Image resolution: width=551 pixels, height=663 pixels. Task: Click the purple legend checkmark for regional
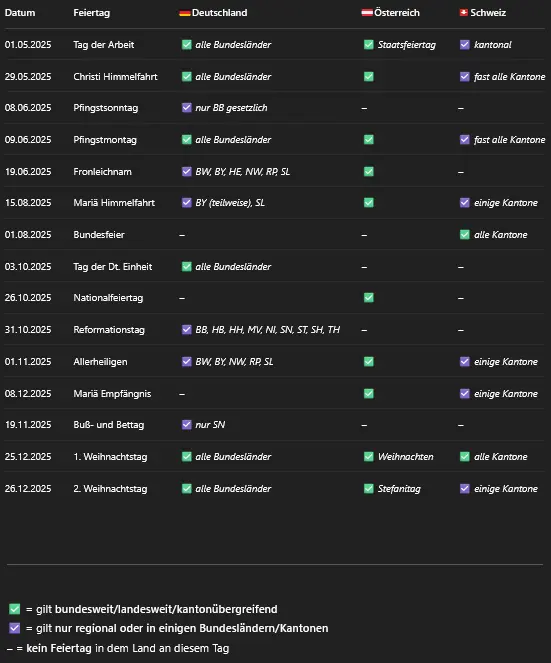(x=15, y=628)
